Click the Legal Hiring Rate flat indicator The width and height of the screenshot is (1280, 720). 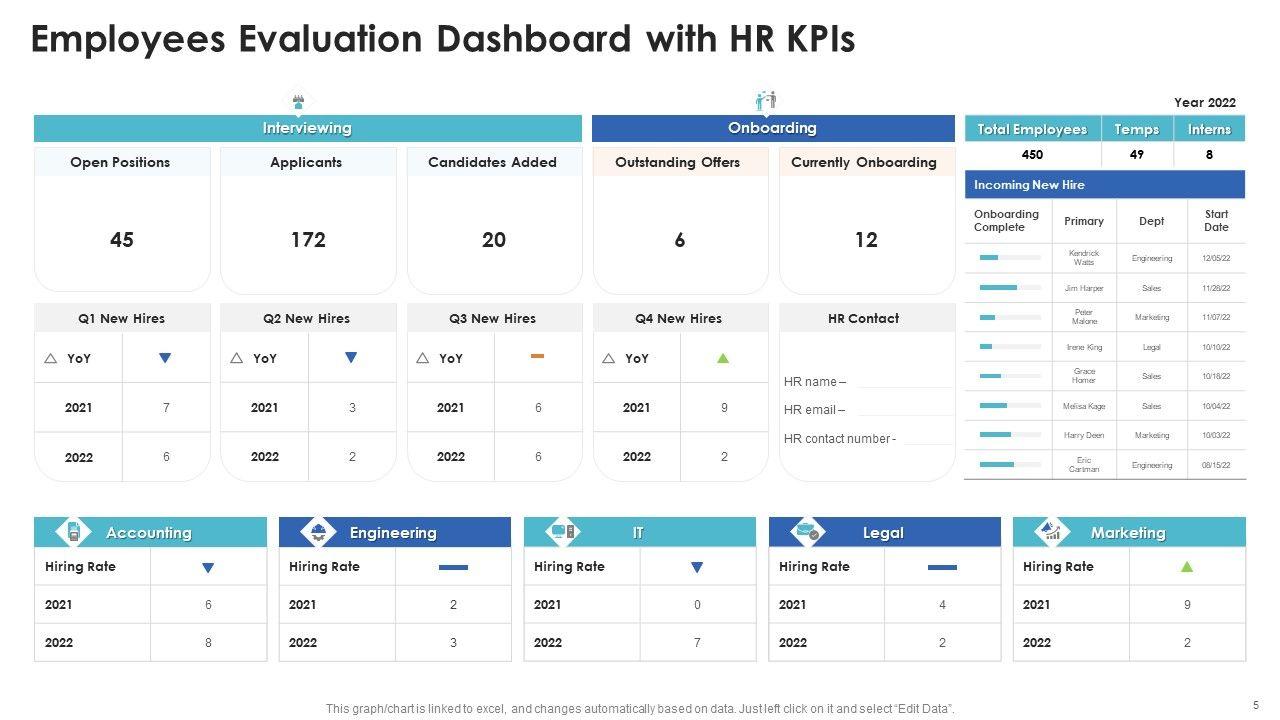coord(942,567)
